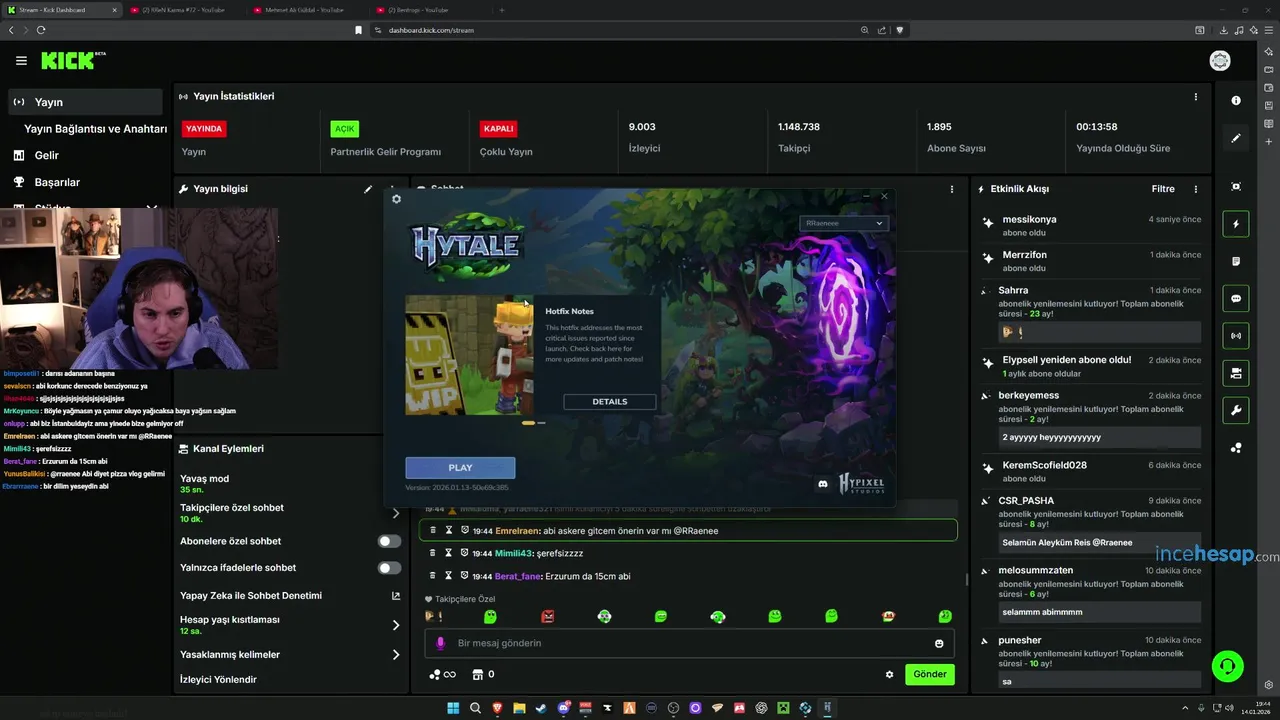Click the angry red emote
The height and width of the screenshot is (720, 1280).
tap(547, 616)
